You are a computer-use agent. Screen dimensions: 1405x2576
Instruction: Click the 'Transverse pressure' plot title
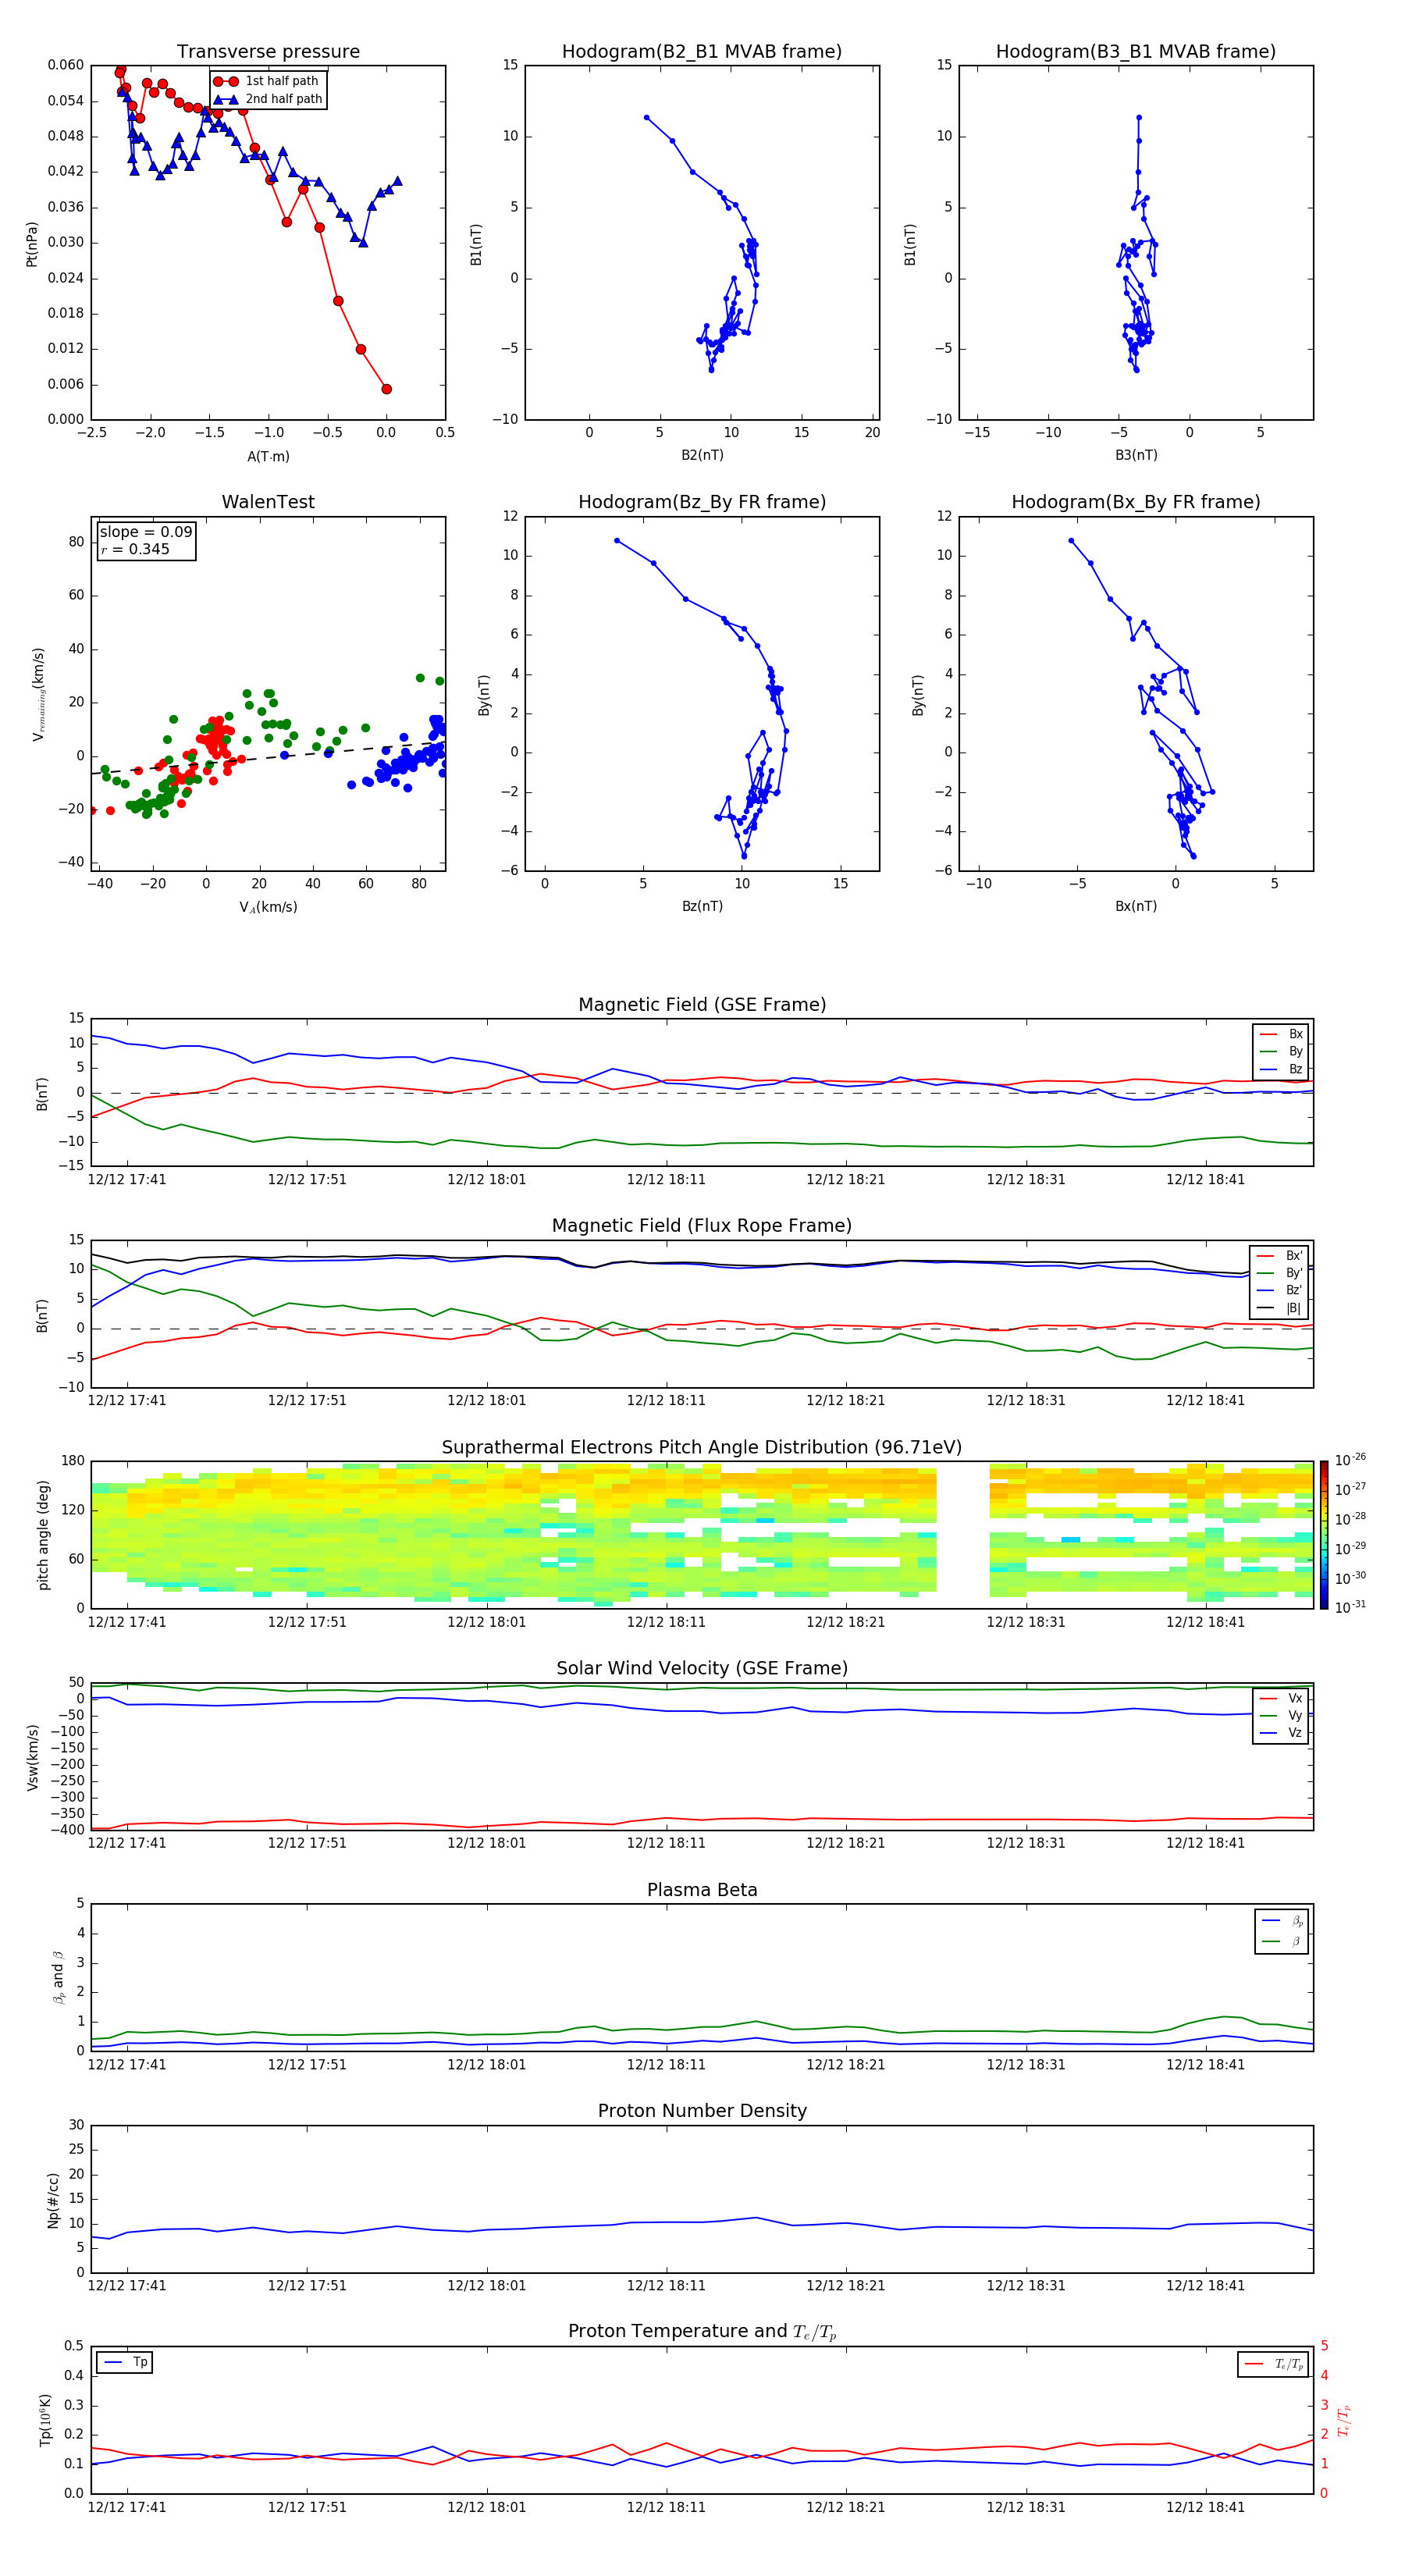[268, 51]
